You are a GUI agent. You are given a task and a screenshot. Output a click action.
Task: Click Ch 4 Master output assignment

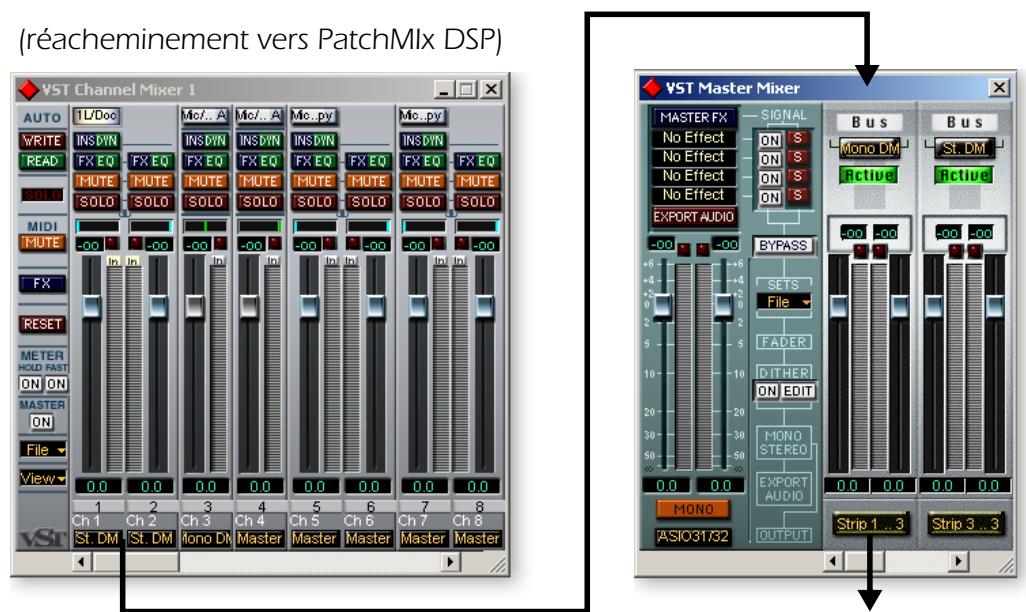257,538
